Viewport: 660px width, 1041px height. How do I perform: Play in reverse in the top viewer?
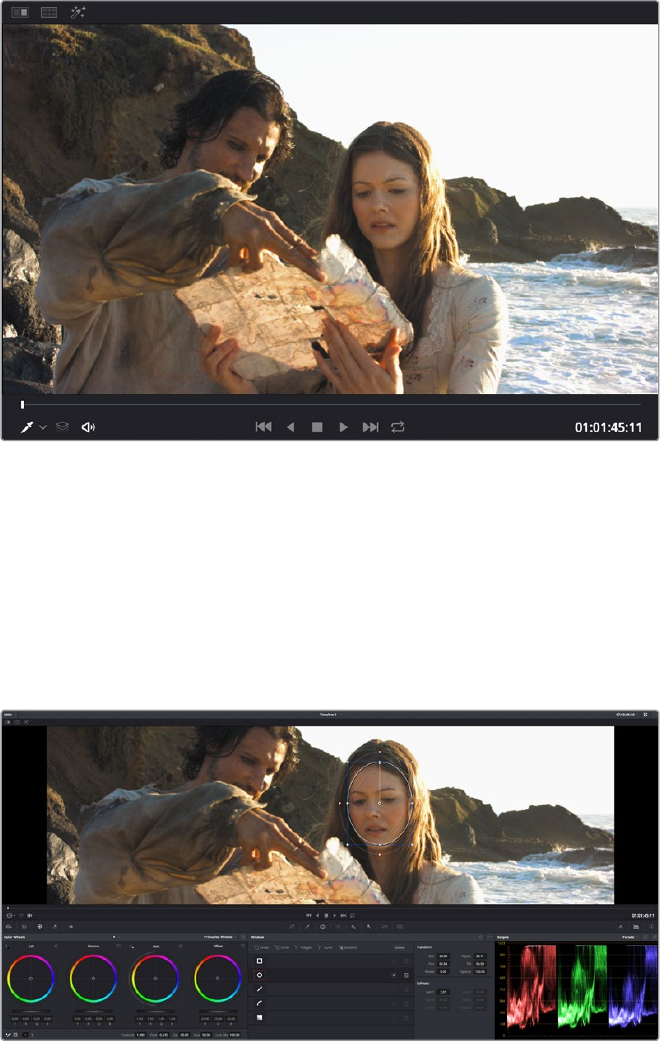click(290, 427)
